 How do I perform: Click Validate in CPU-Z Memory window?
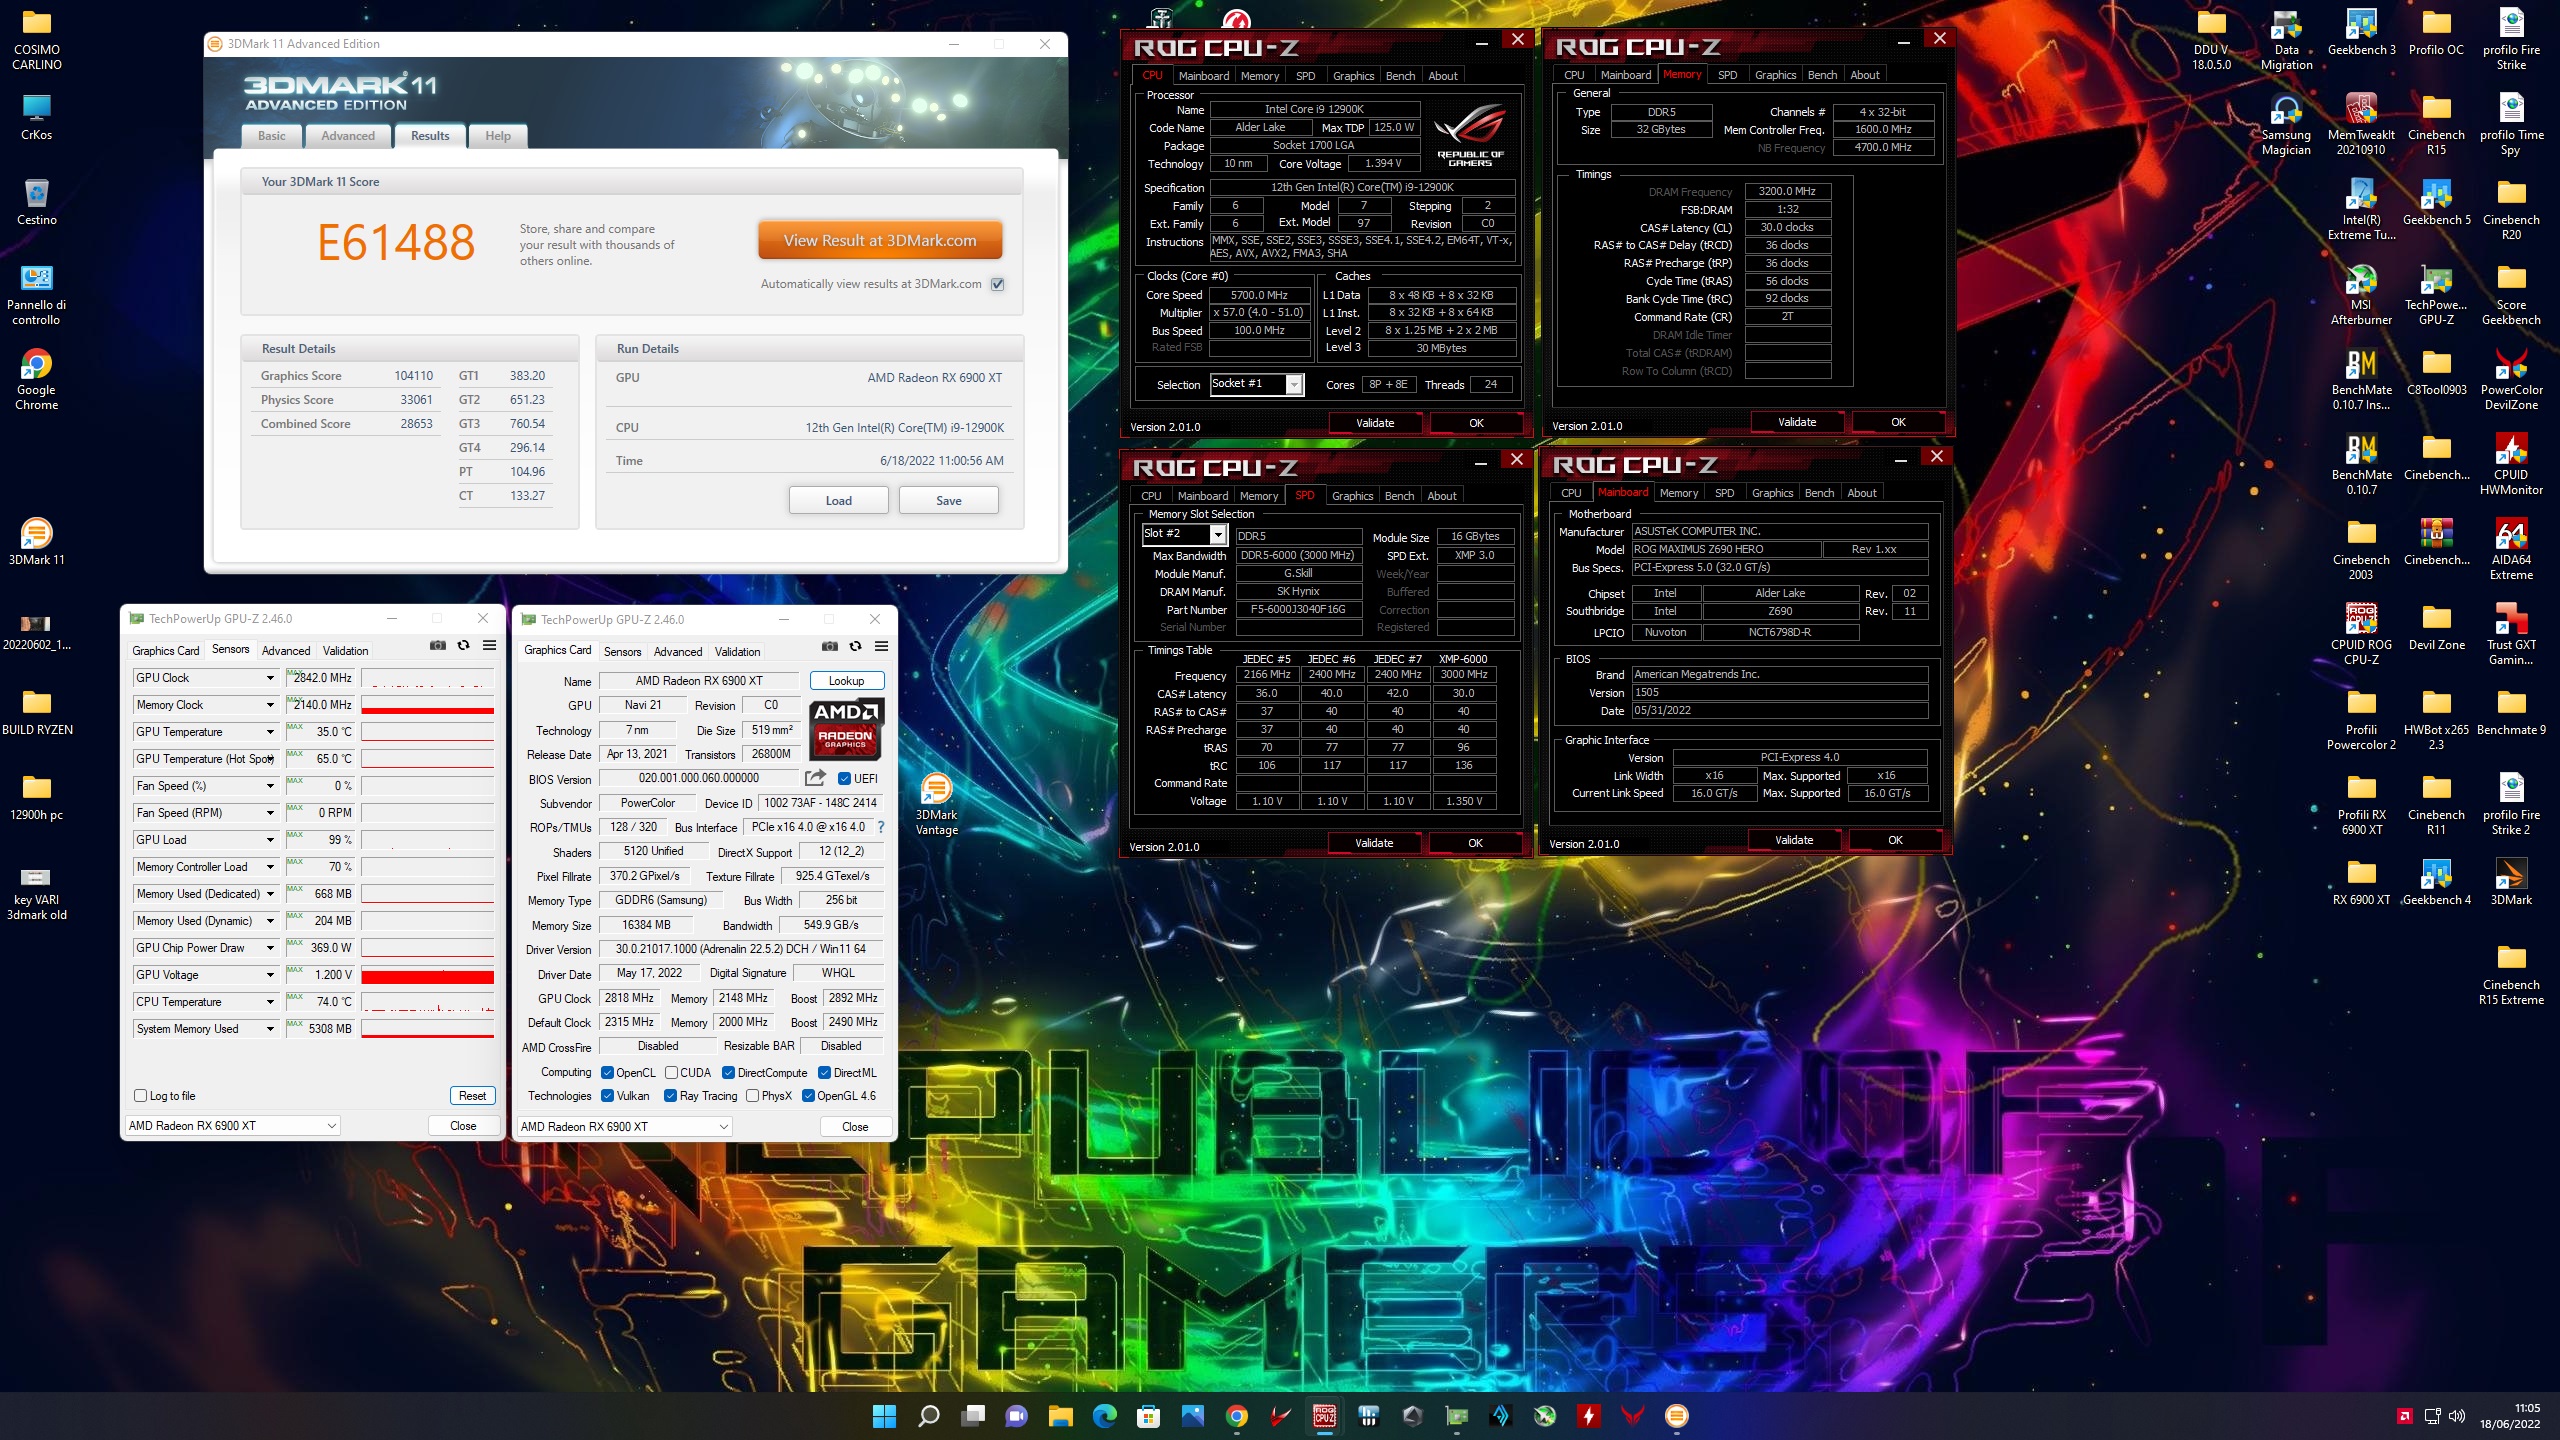tap(1796, 422)
